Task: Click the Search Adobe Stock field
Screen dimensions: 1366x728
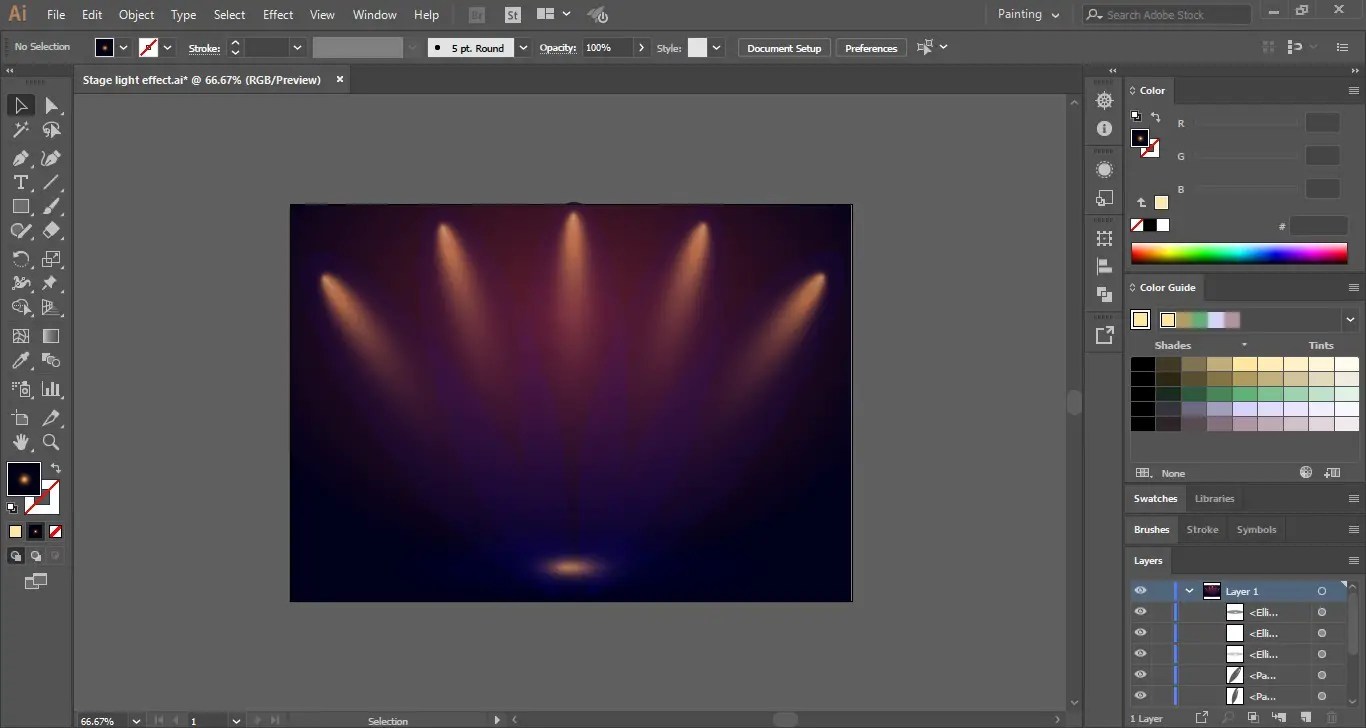Action: click(1165, 14)
